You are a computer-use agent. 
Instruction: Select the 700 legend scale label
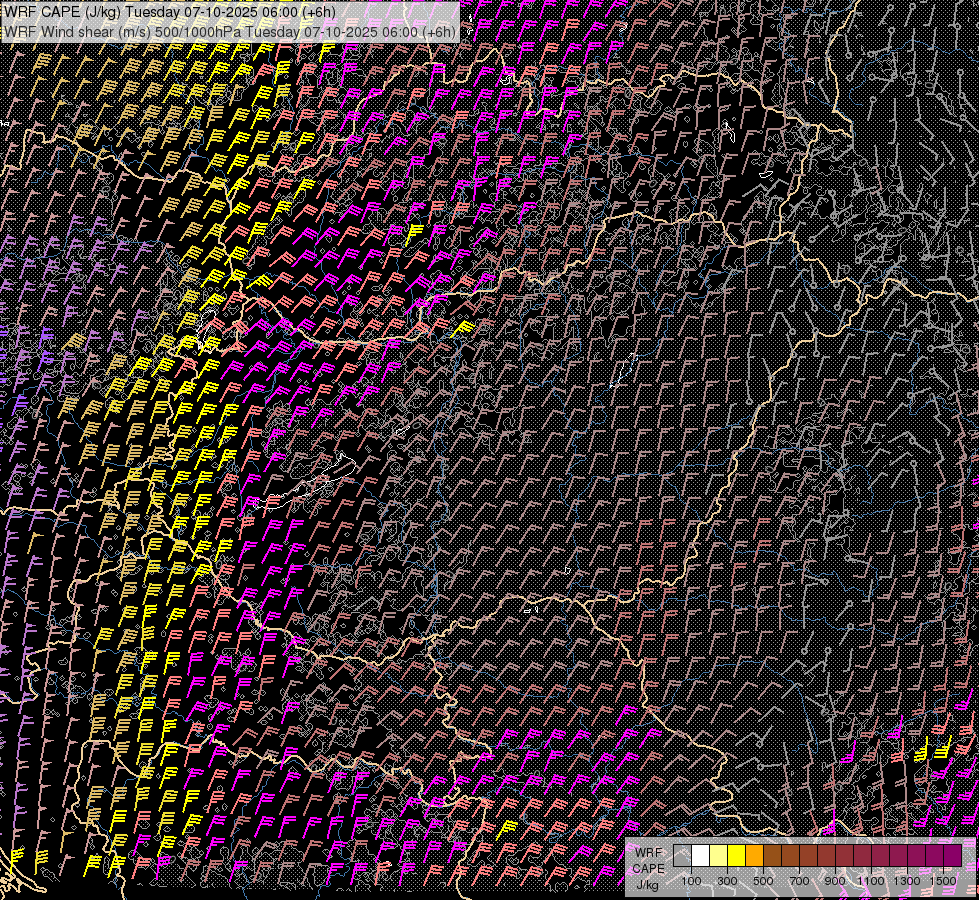799,880
